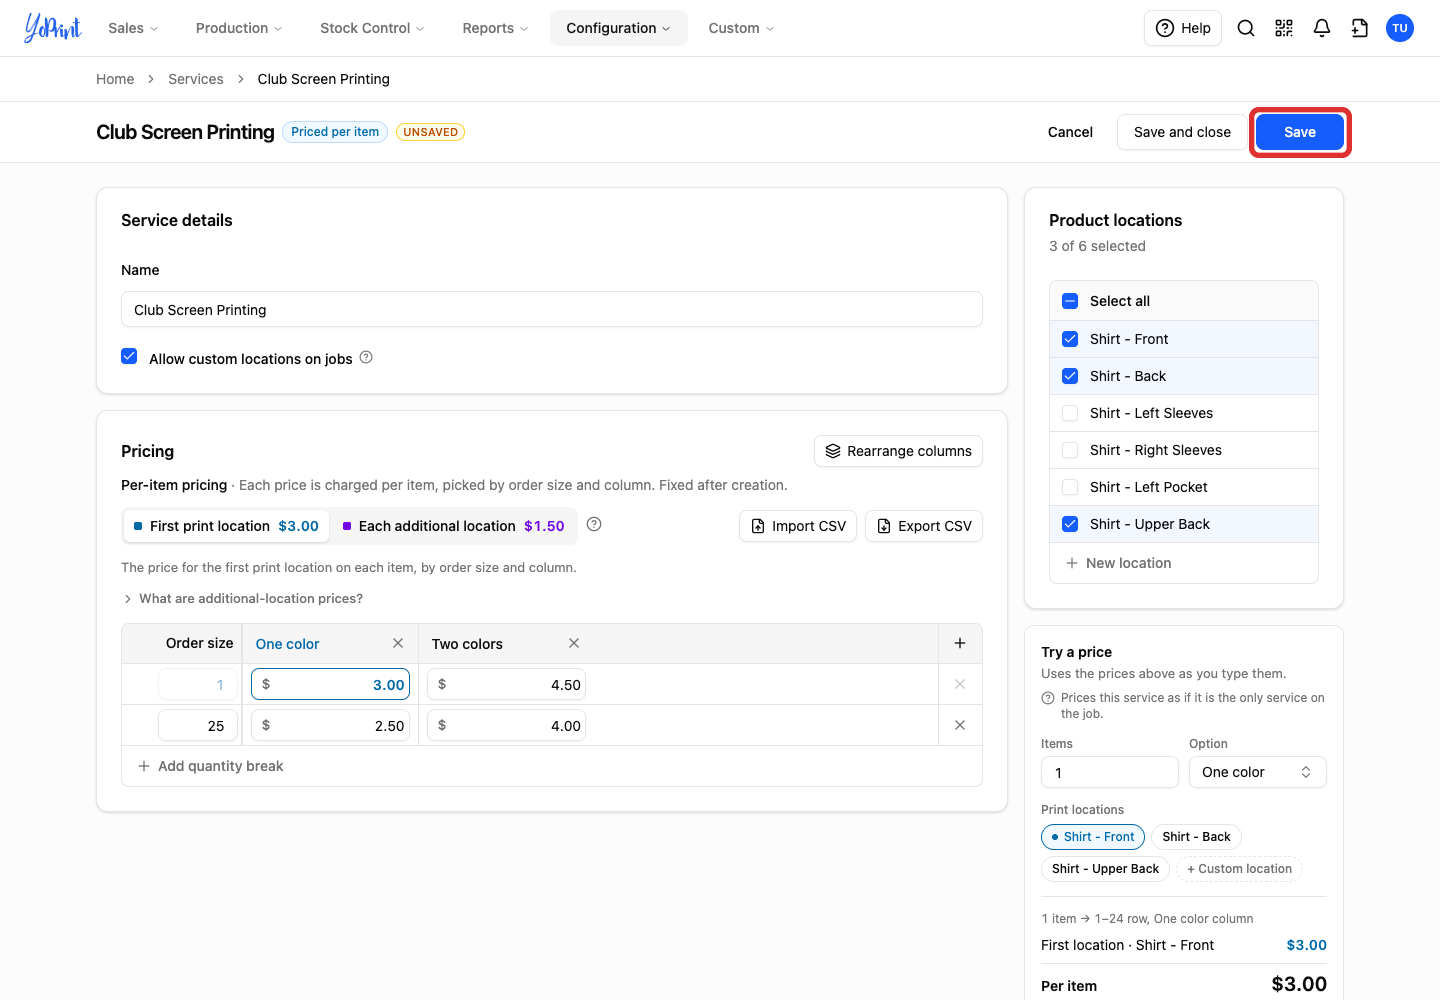Check Shirt - Right Sleeves location

[x=1070, y=450]
